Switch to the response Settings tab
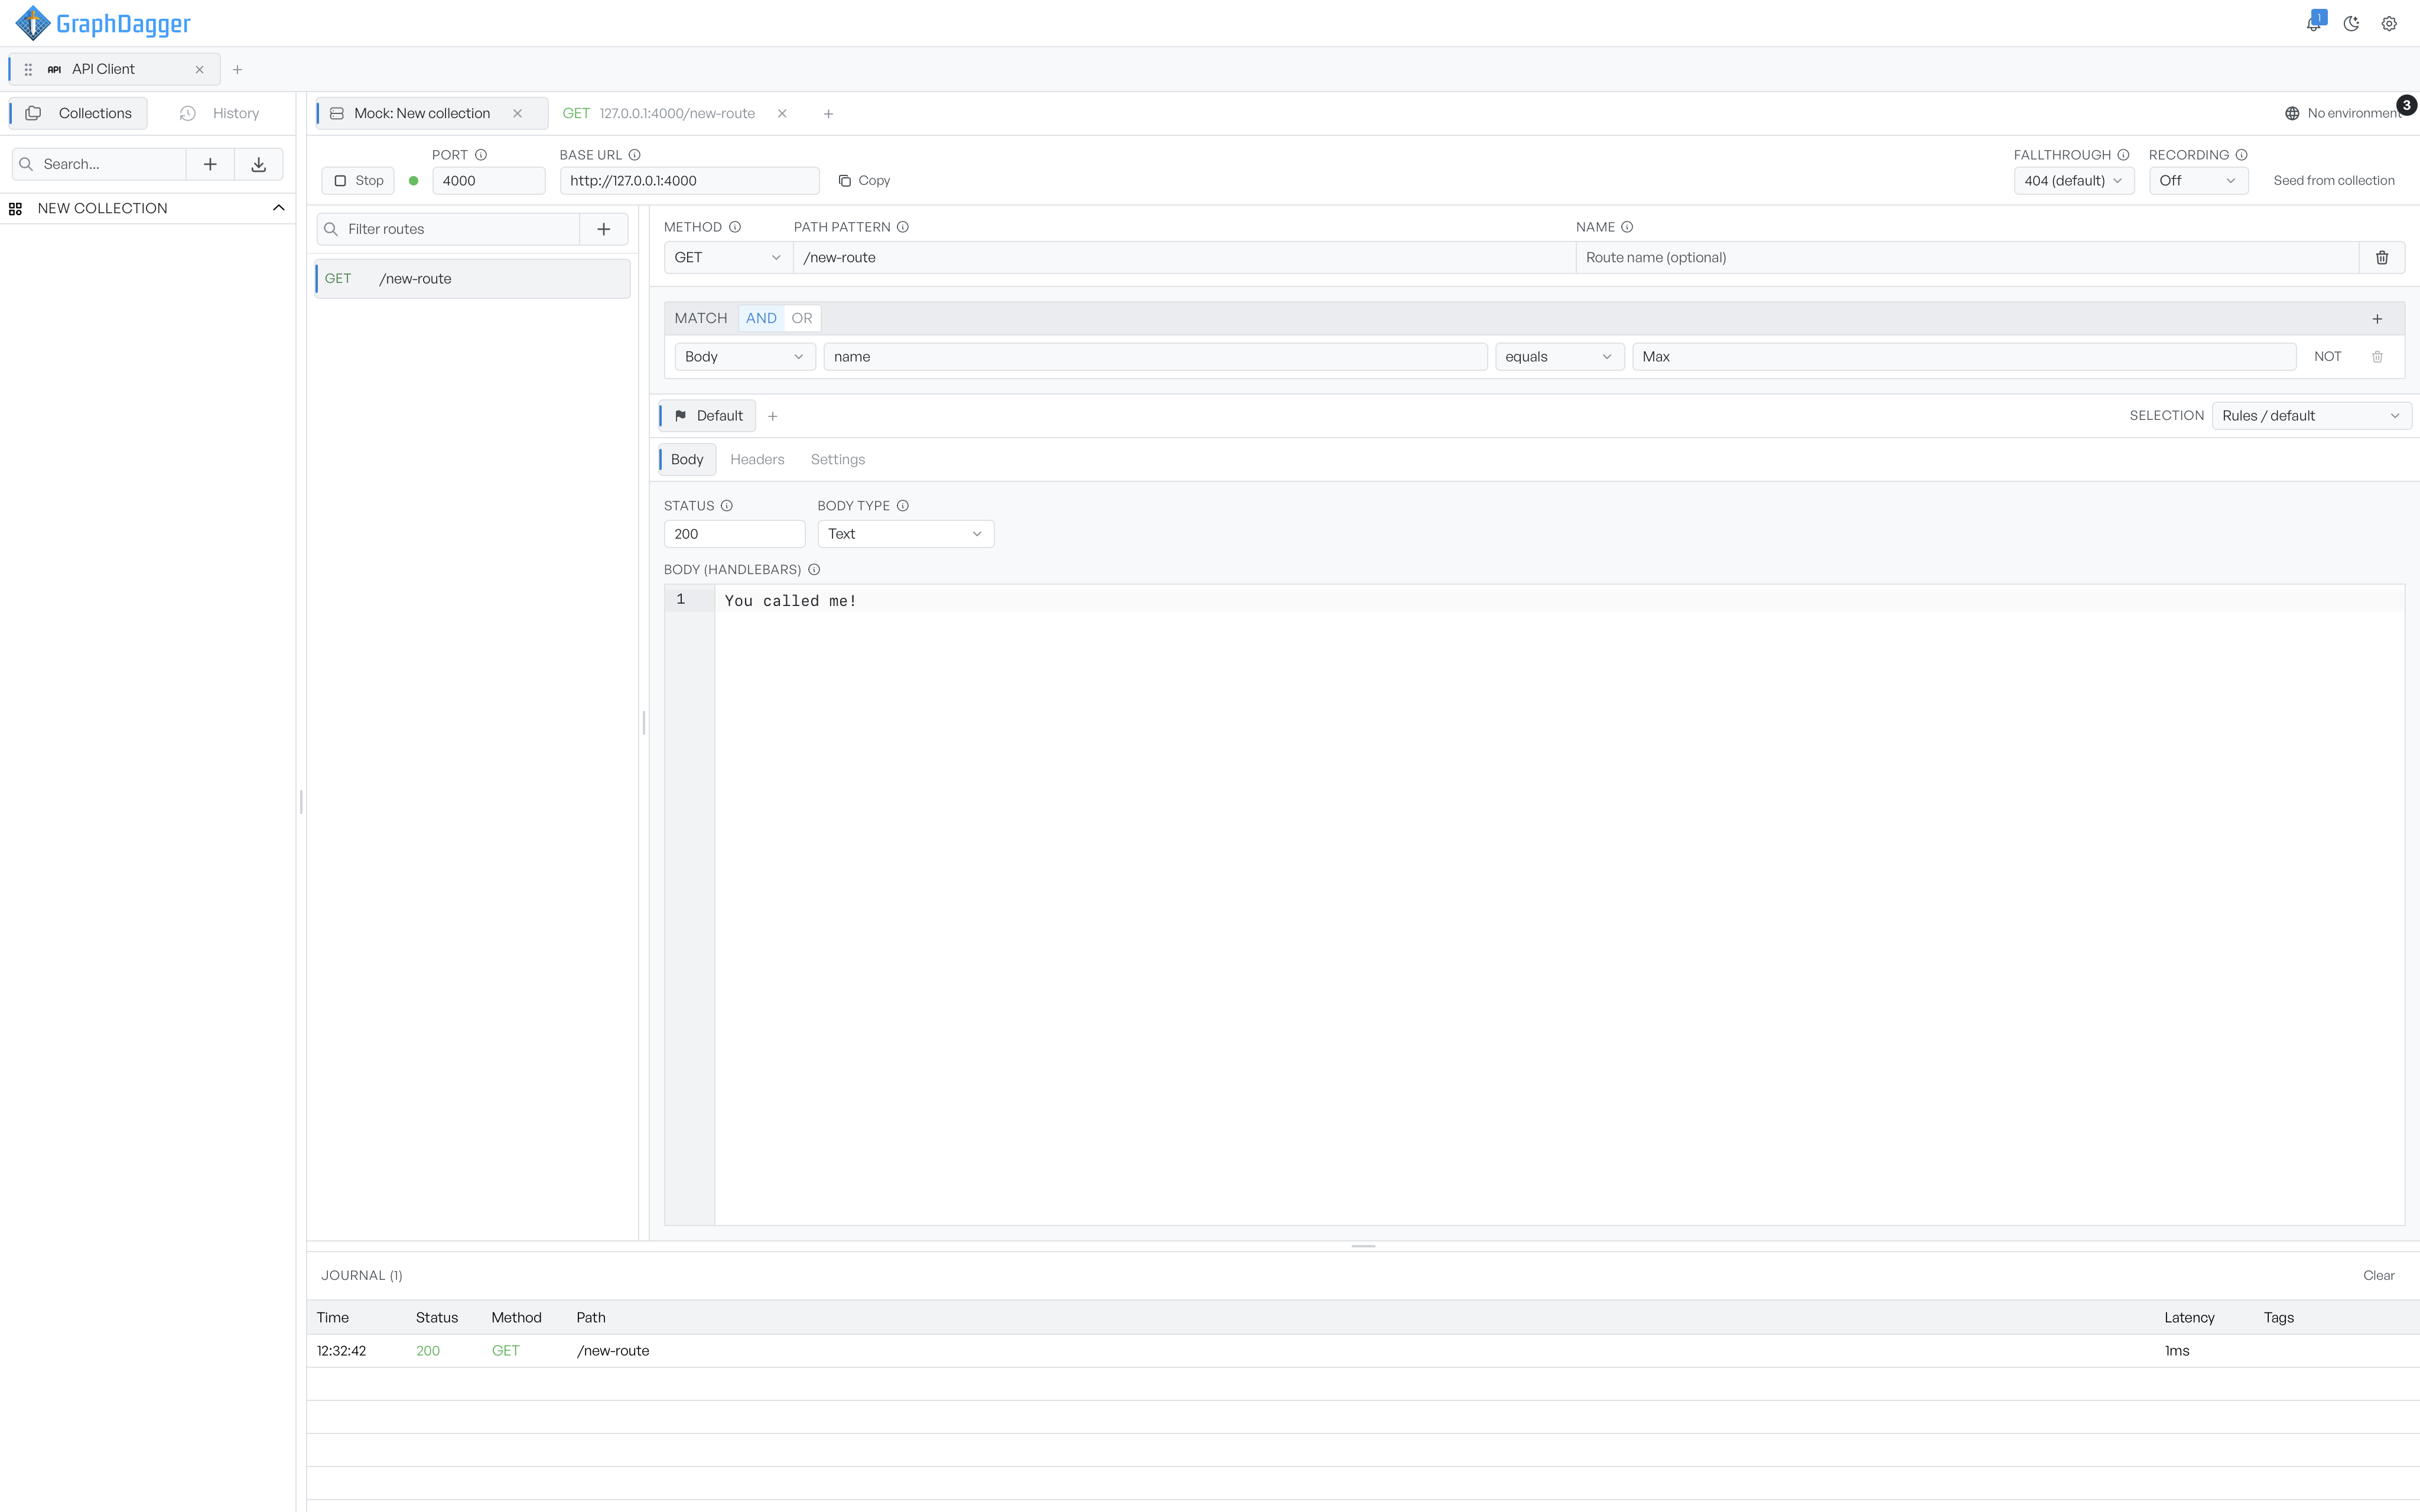Image resolution: width=2420 pixels, height=1512 pixels. (838, 460)
